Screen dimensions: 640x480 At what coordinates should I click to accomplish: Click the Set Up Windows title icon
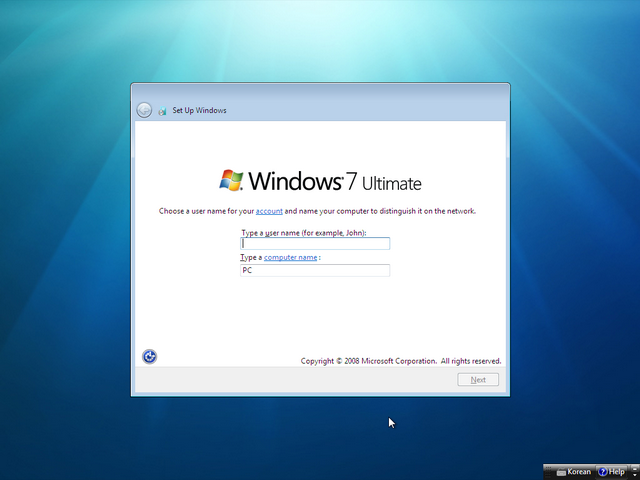(162, 111)
